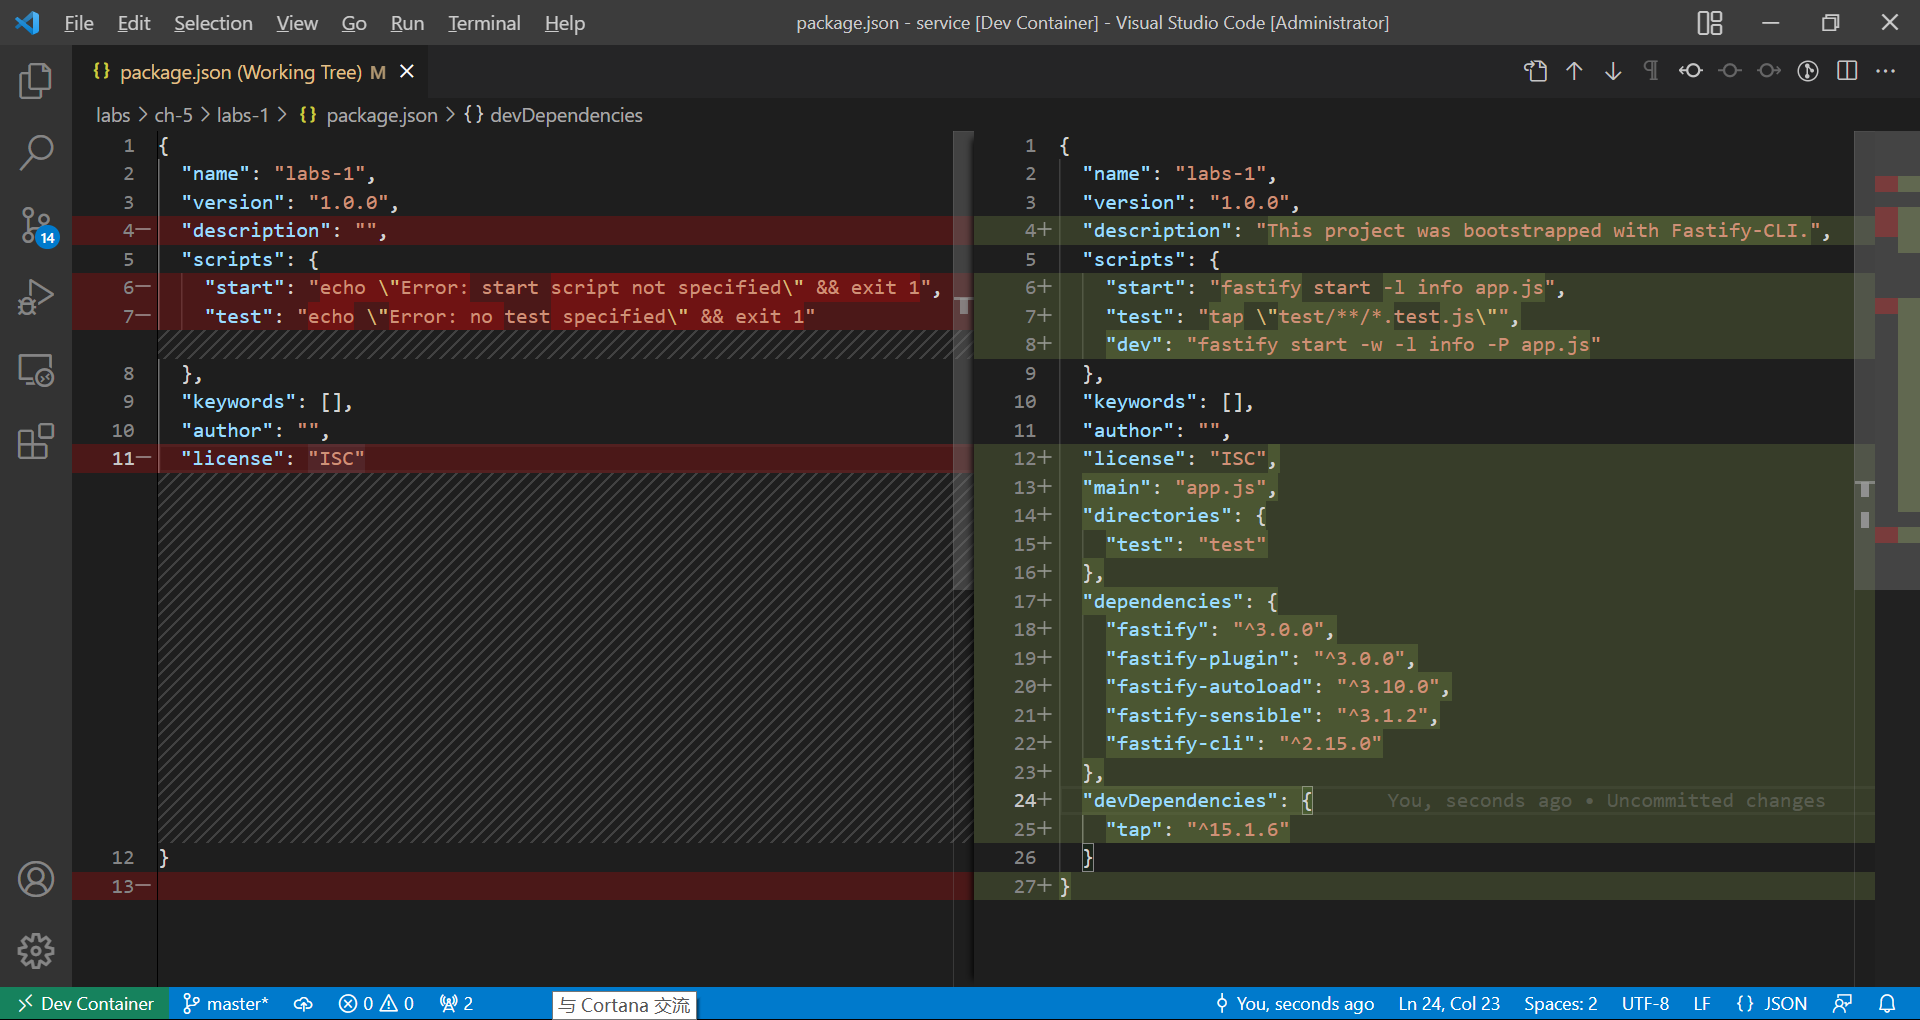
Task: Split the editor right
Action: tap(1847, 71)
